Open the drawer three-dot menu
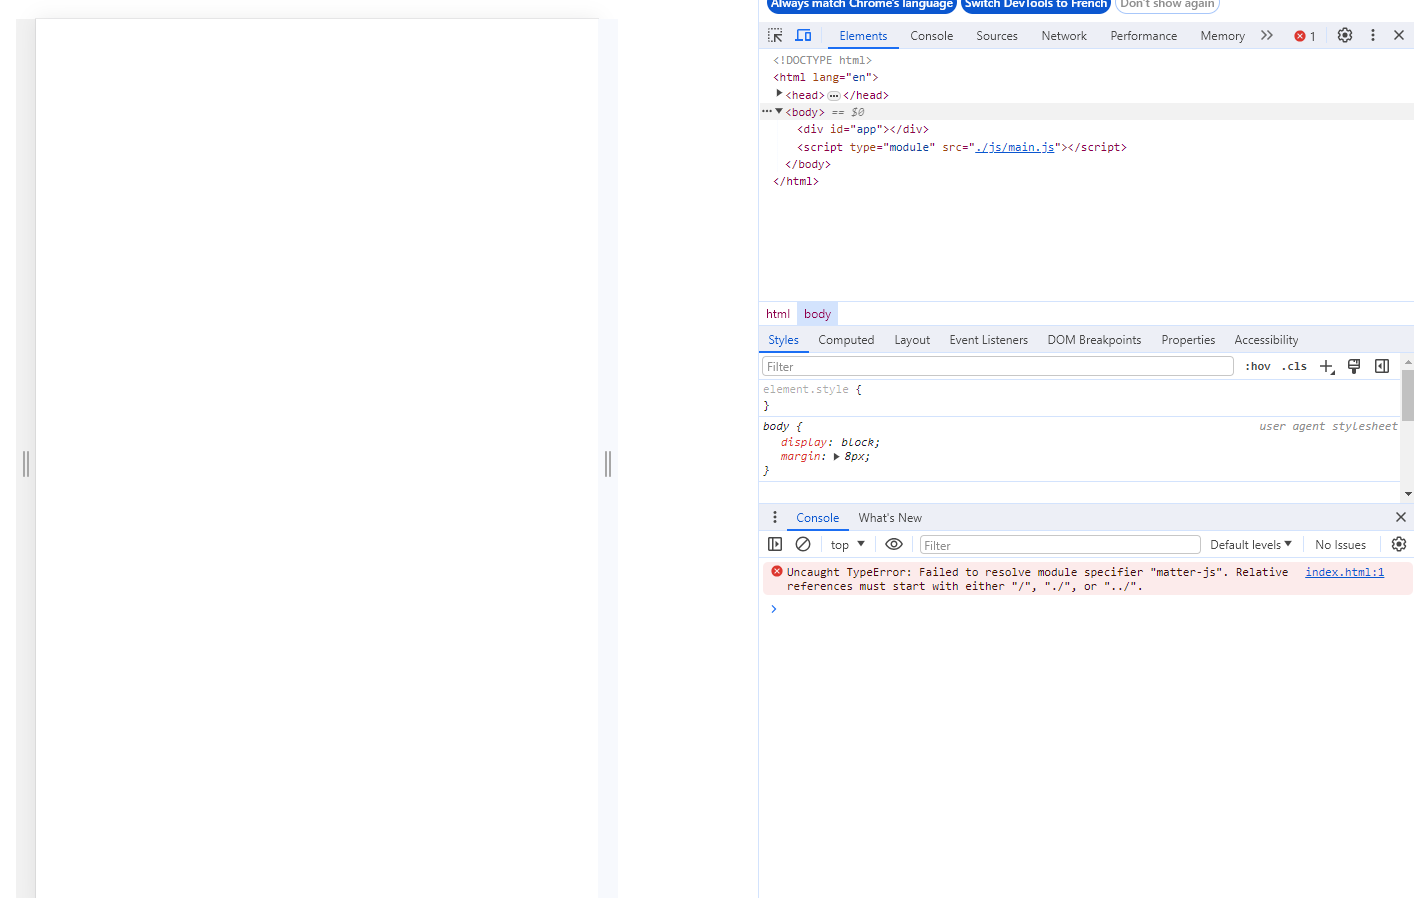 coord(775,517)
